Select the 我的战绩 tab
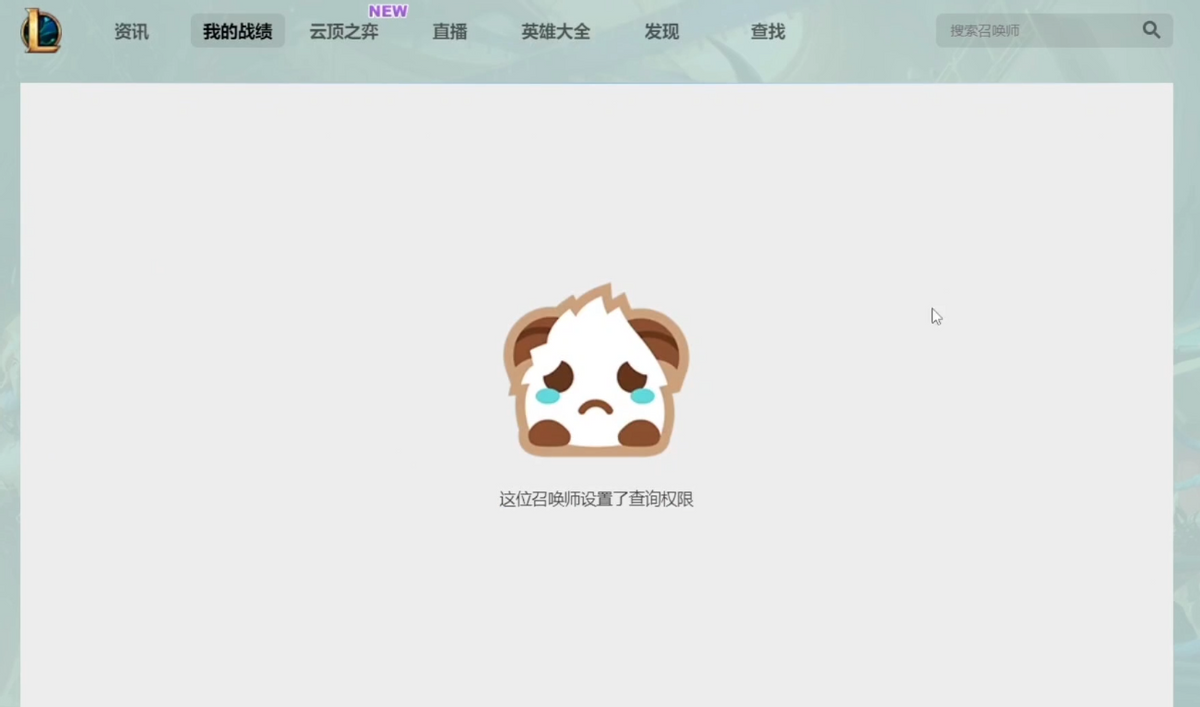Image resolution: width=1200 pixels, height=707 pixels. pos(238,31)
